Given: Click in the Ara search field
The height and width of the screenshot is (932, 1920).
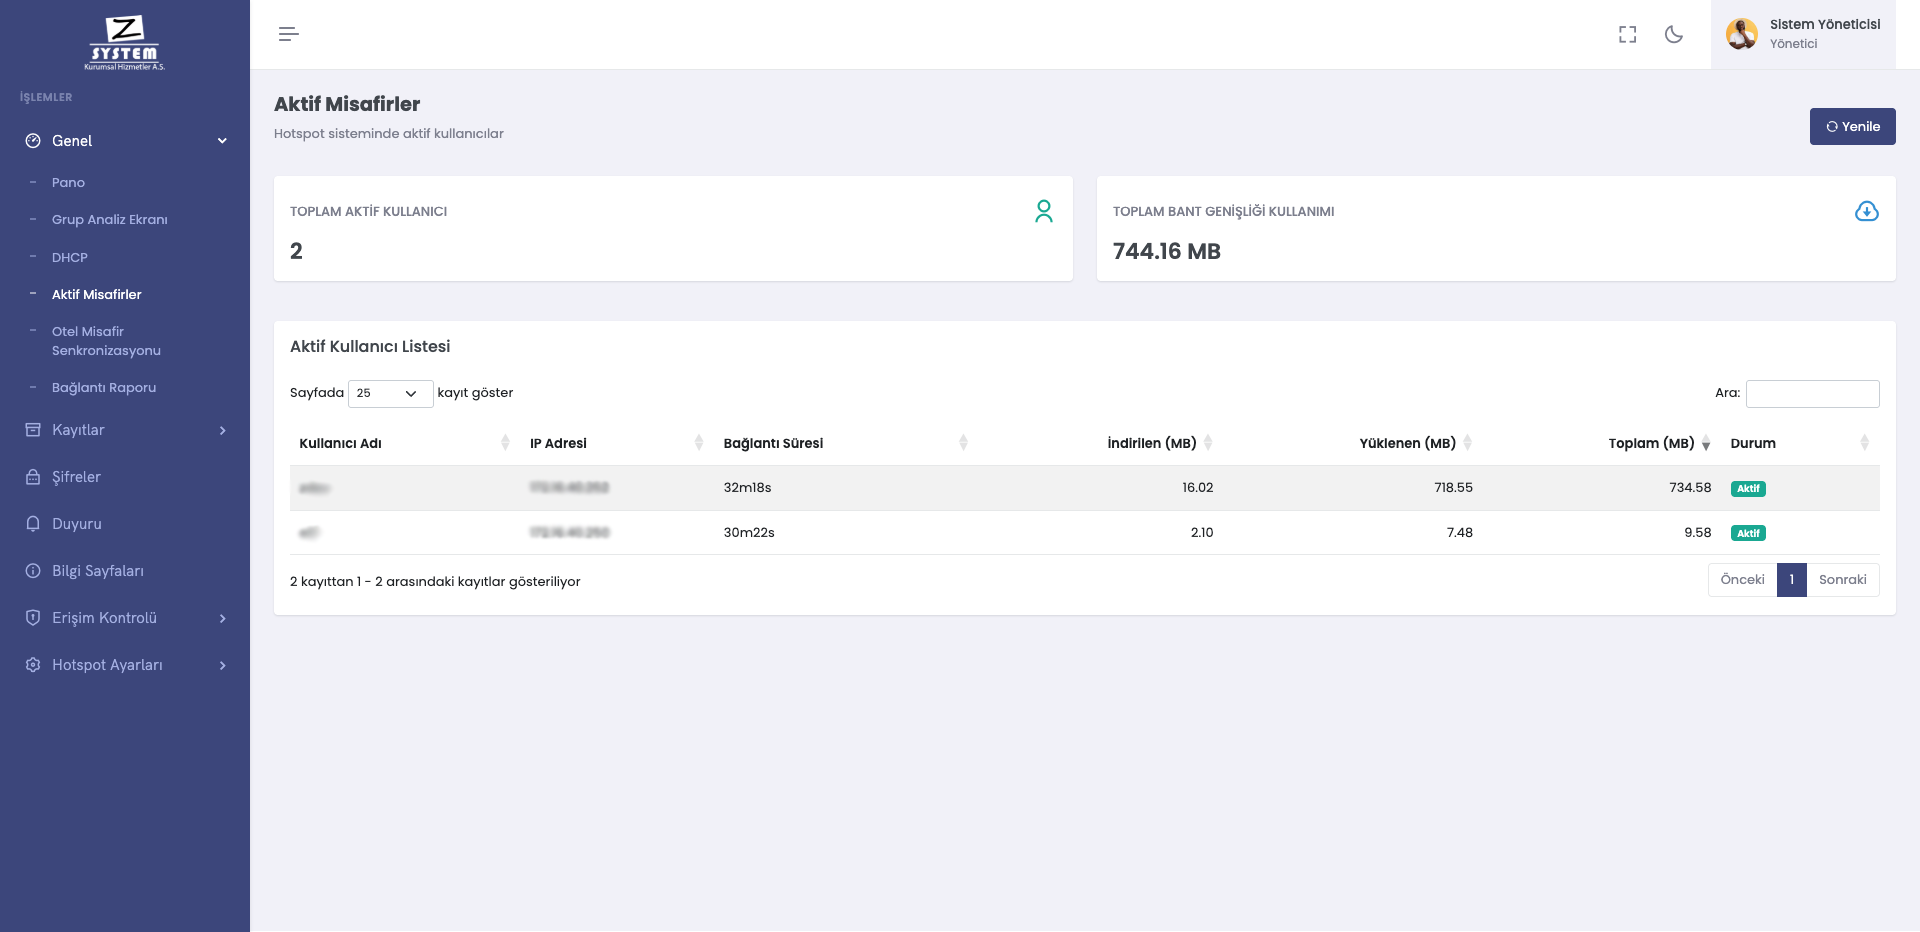Looking at the screenshot, I should point(1812,393).
